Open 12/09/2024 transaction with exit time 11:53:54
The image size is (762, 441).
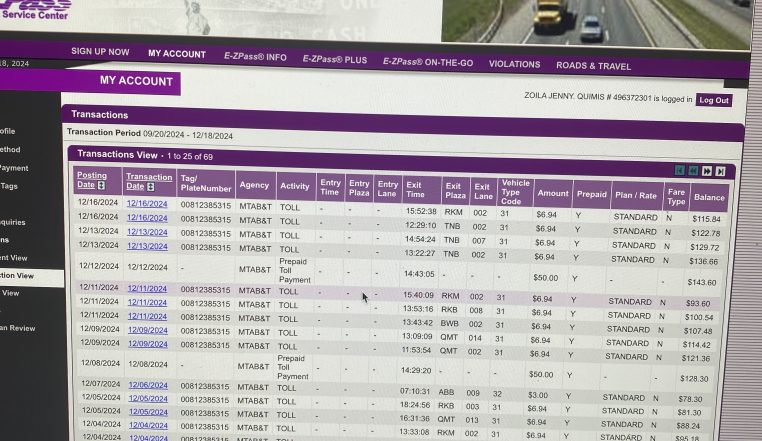pyautogui.click(x=148, y=344)
